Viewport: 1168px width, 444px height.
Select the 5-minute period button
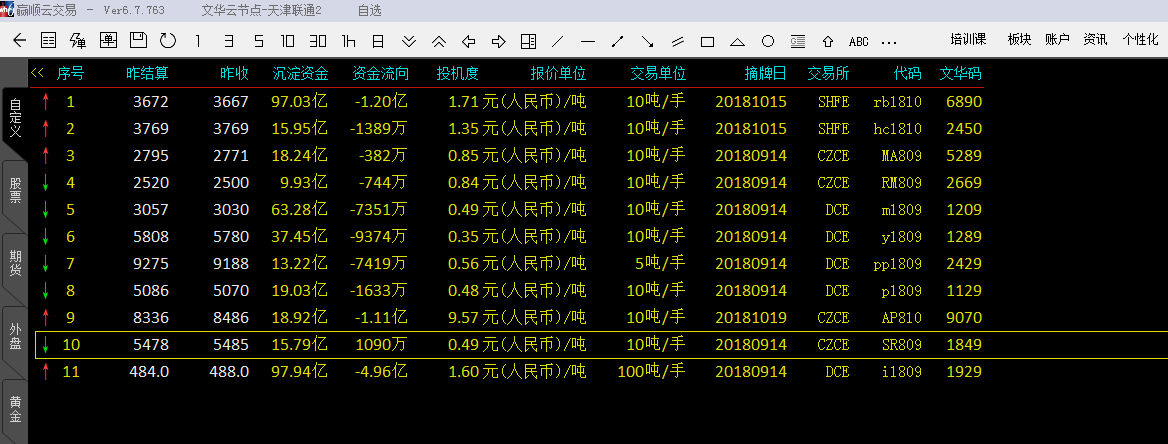coord(258,41)
